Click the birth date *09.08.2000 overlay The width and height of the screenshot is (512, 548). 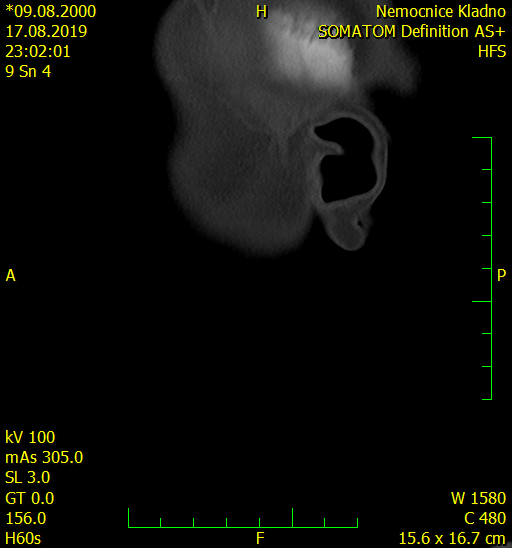(51, 11)
